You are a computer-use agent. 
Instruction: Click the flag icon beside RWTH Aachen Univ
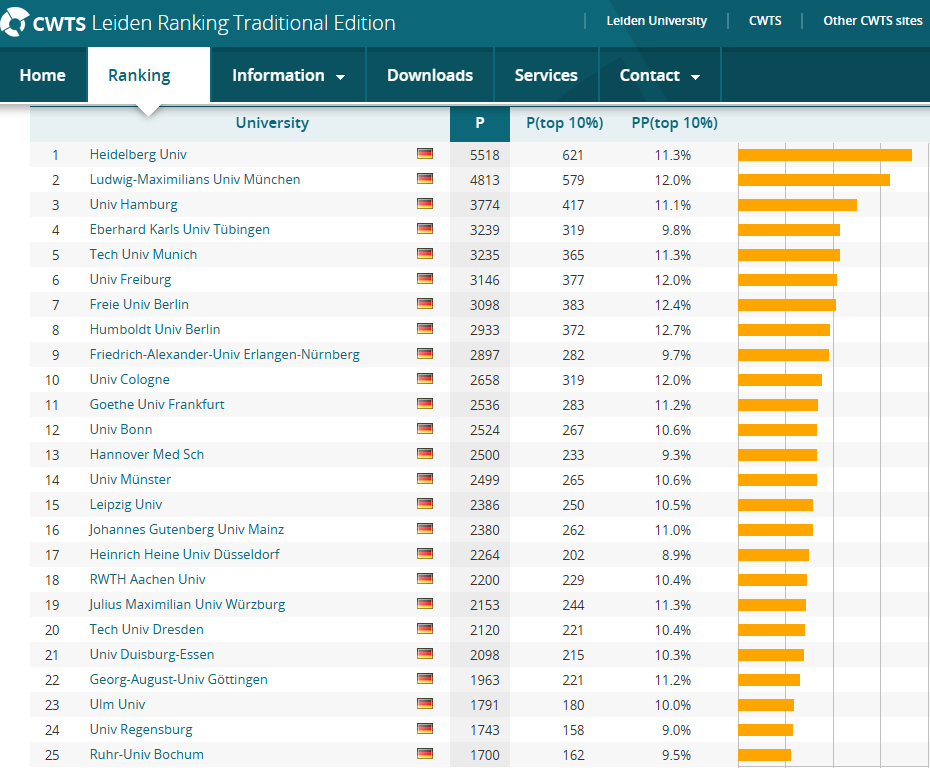[x=425, y=579]
